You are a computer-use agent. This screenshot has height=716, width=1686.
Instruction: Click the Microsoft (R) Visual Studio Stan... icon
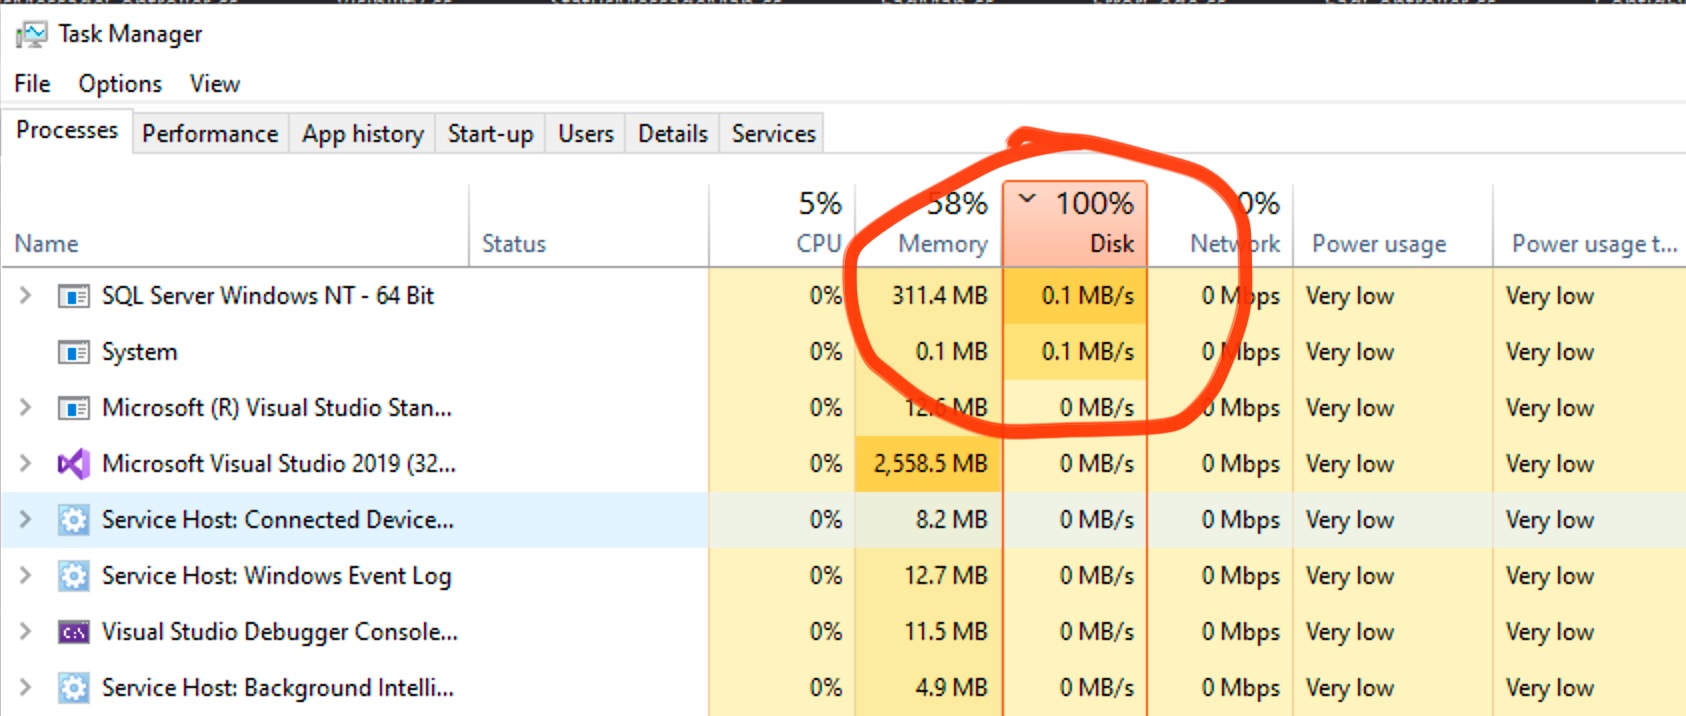coord(73,409)
